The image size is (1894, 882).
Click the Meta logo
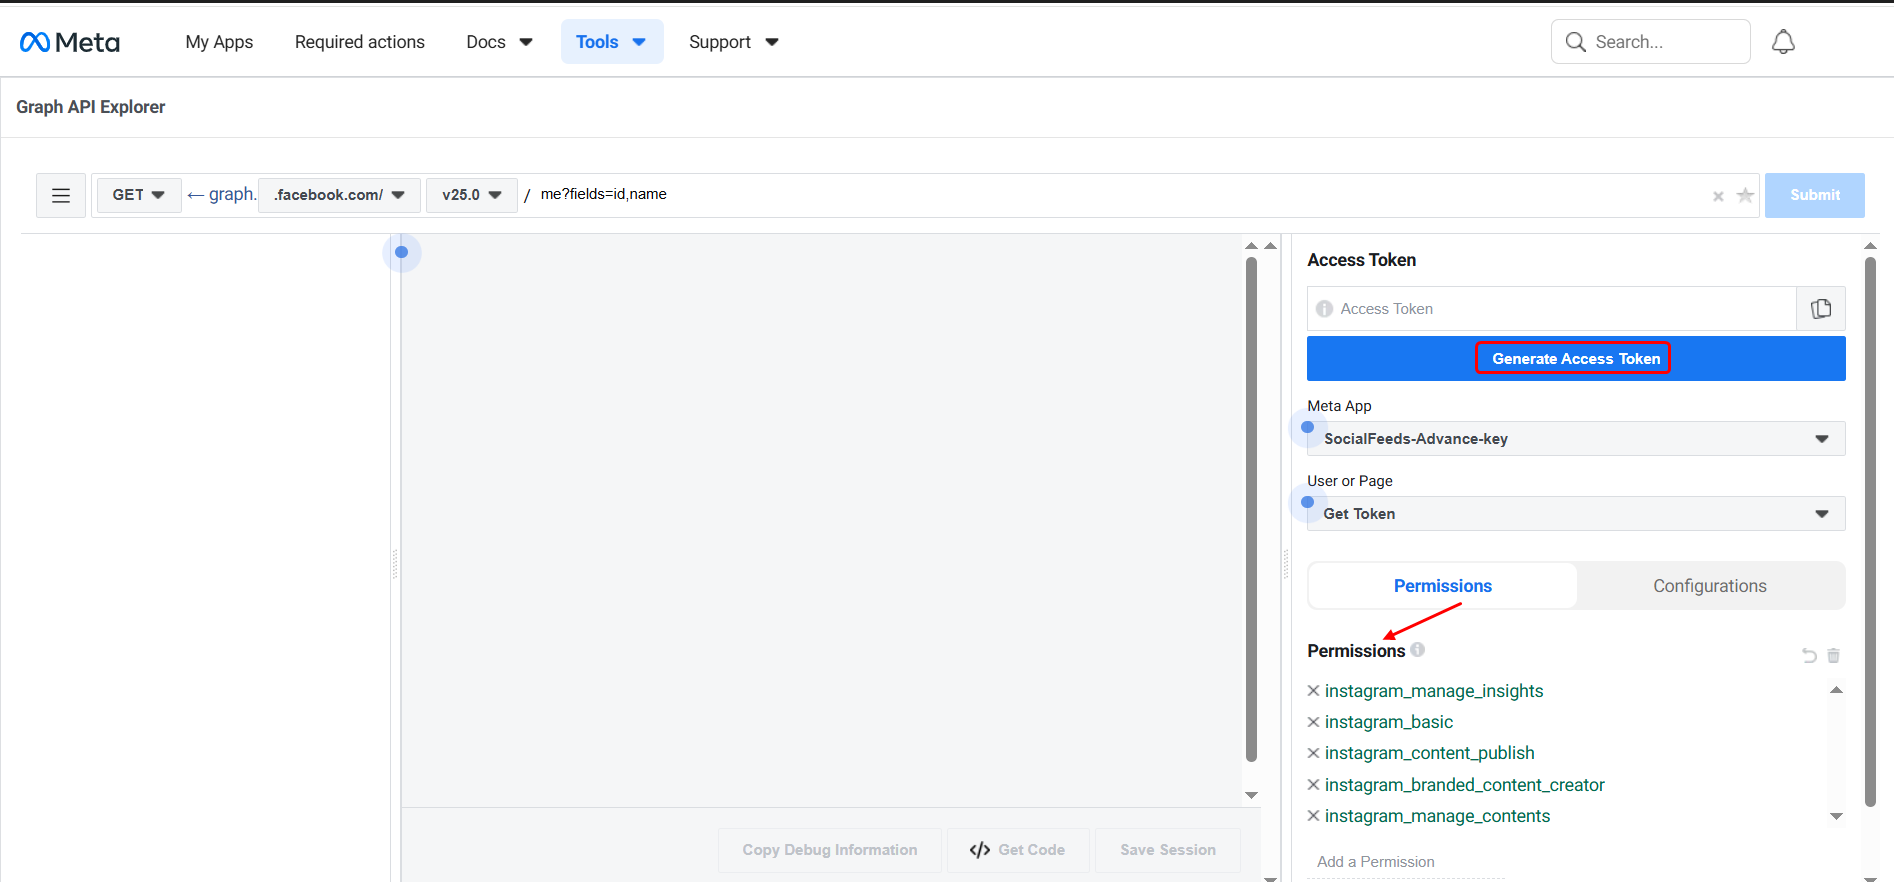pos(70,42)
